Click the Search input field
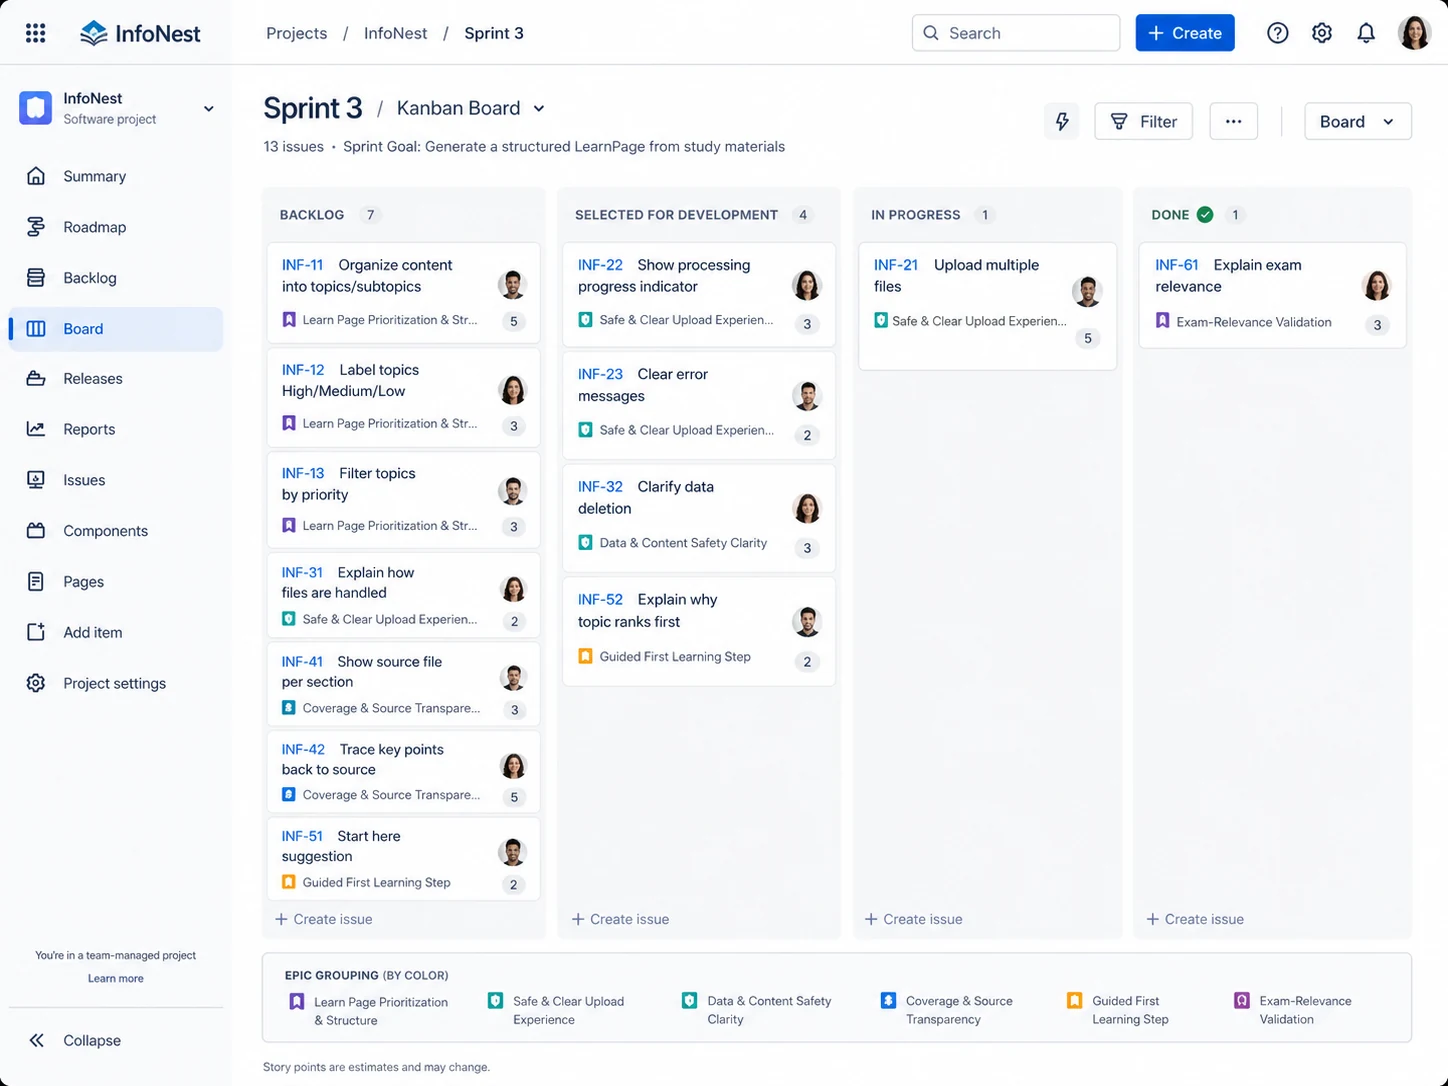The height and width of the screenshot is (1086, 1448). click(1016, 33)
